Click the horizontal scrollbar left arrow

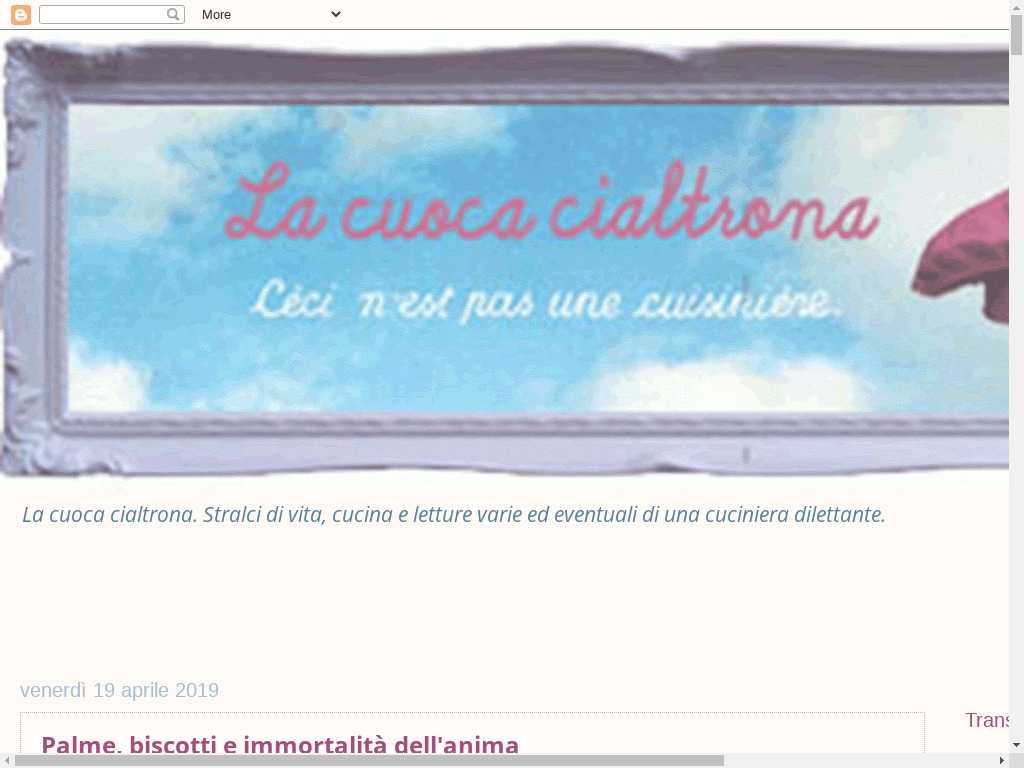coord(7,760)
